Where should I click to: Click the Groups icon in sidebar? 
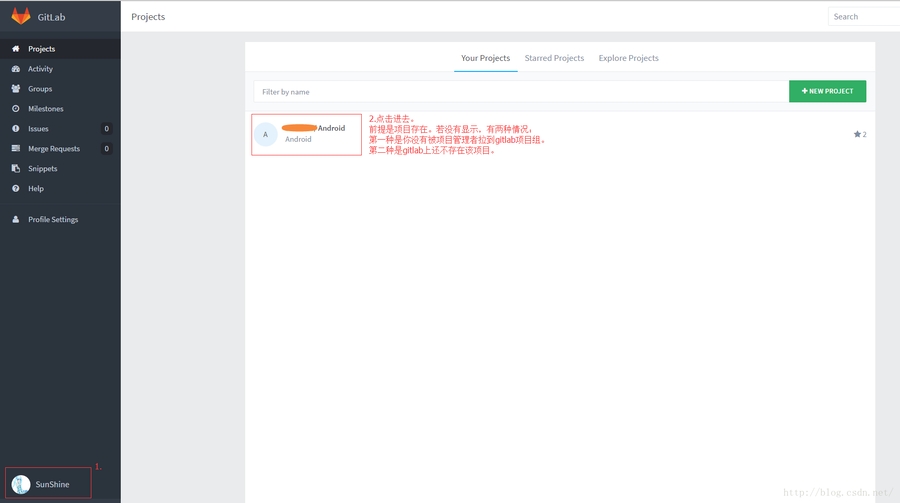[16, 89]
